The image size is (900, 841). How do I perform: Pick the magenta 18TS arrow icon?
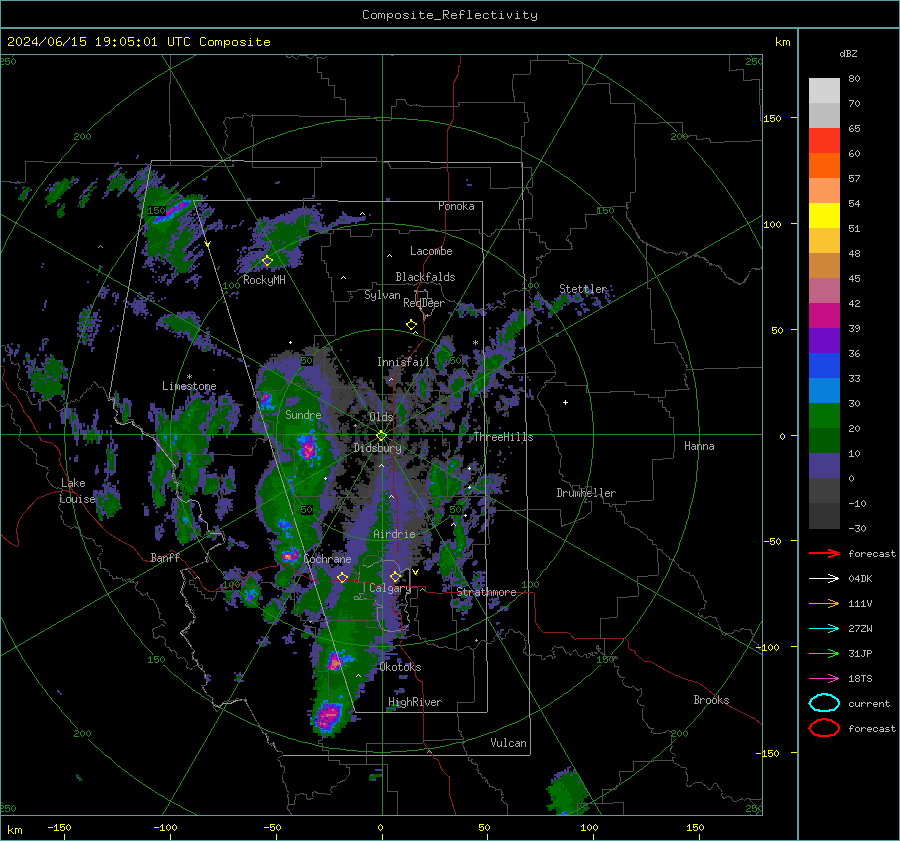[824, 679]
